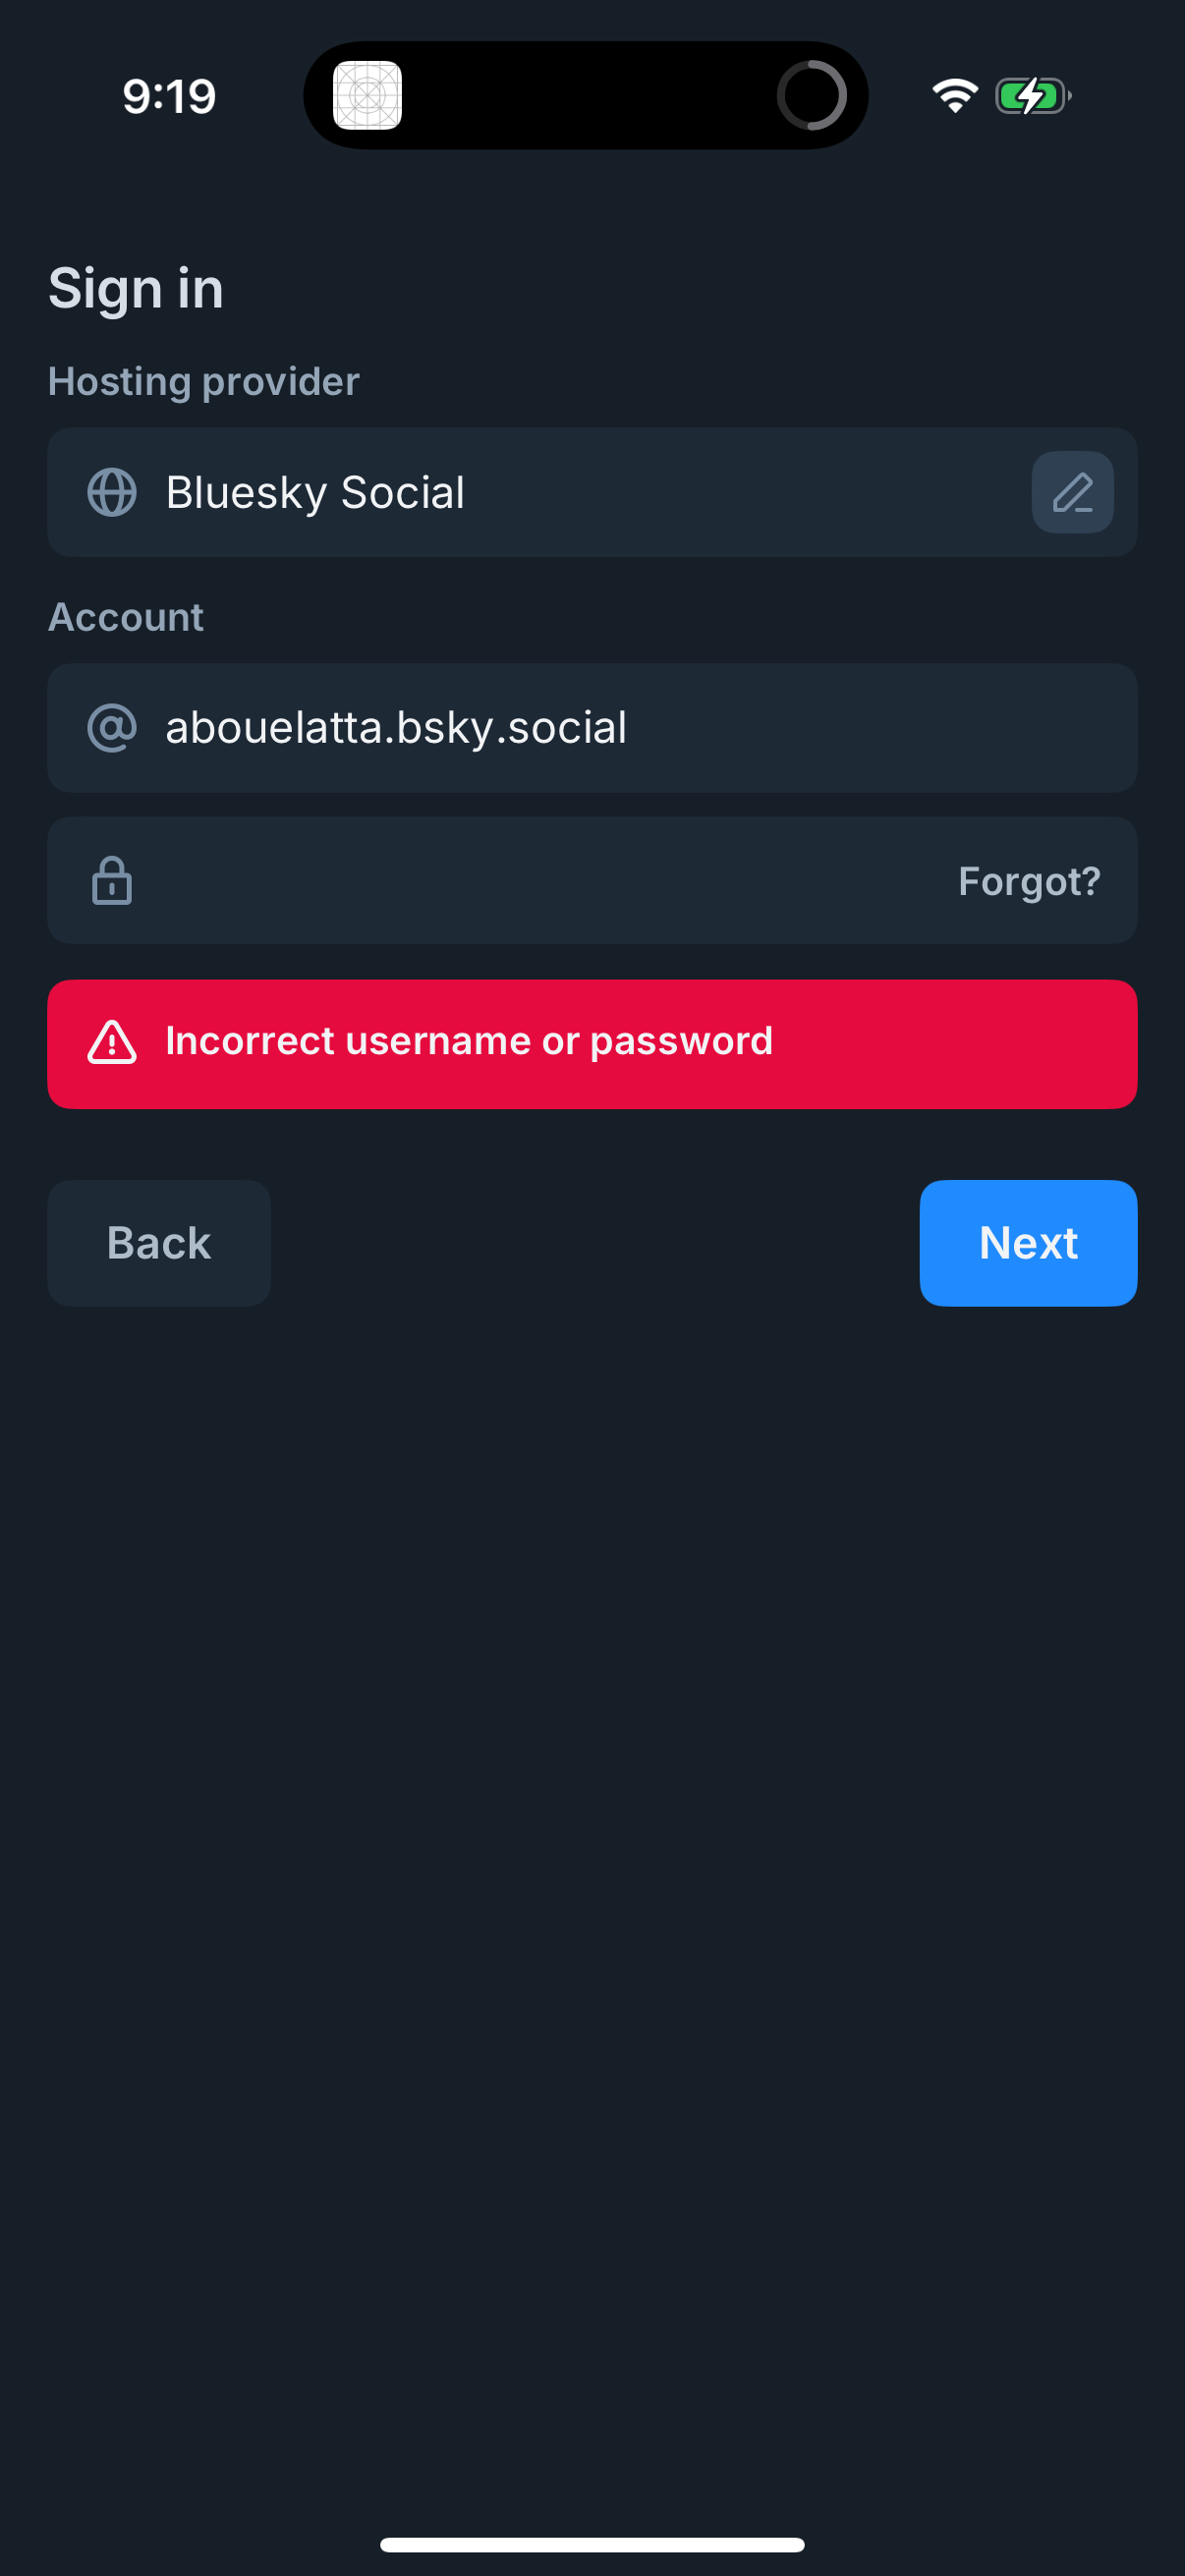Click the @ icon in the account field
The width and height of the screenshot is (1185, 2576).
(111, 728)
